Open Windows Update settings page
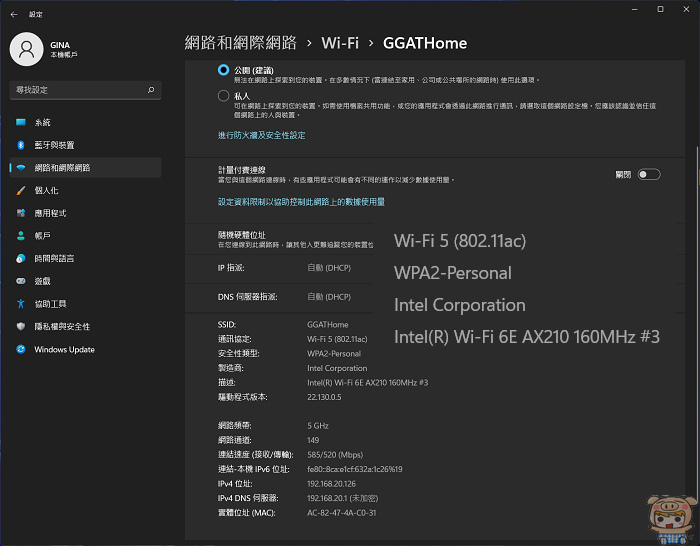The height and width of the screenshot is (546, 700). pyautogui.click(x=85, y=349)
